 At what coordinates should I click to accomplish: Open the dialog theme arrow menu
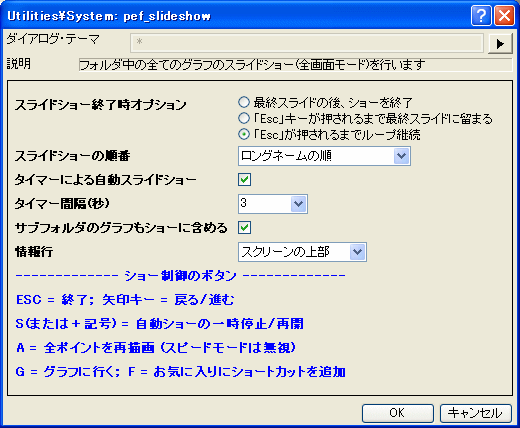500,44
